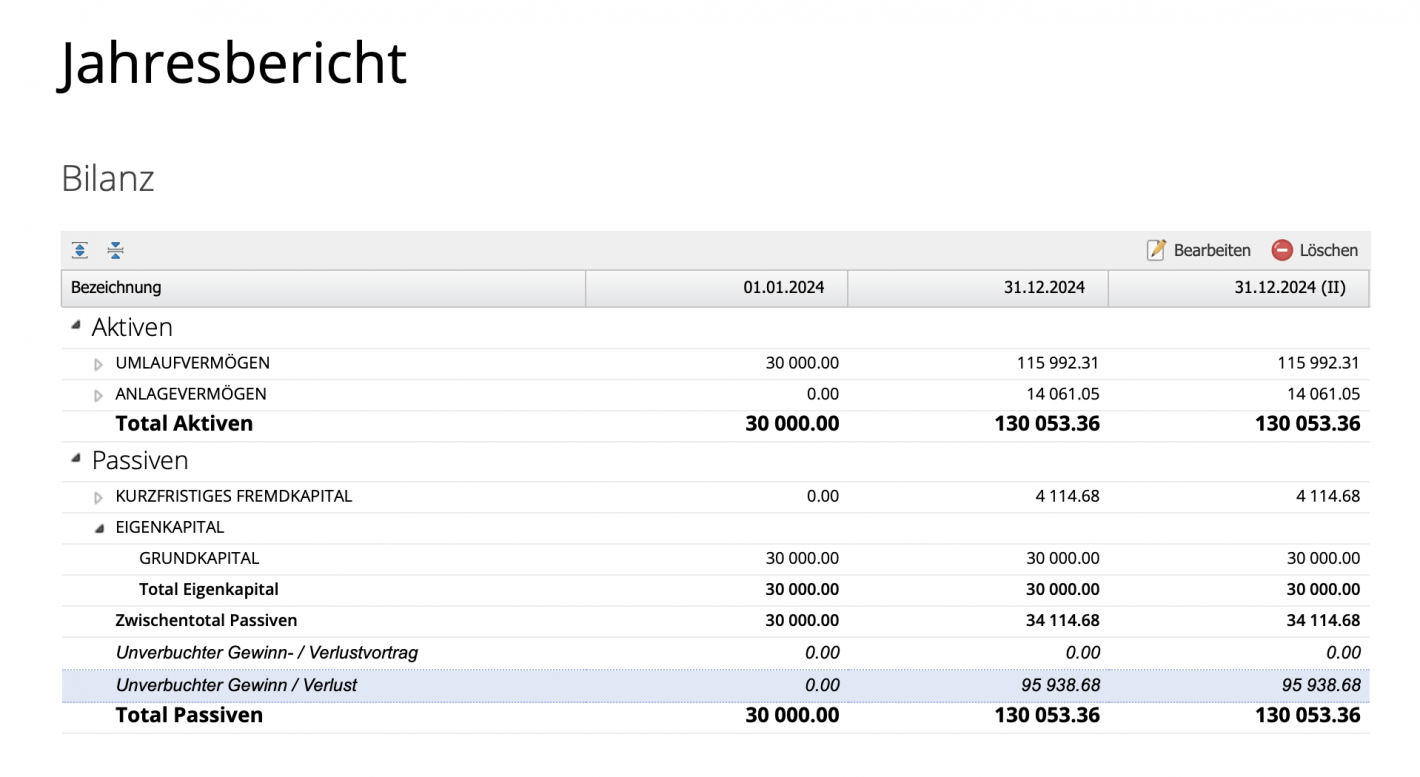Collapse the Passiven section
Screen dimensions: 1420x777
[x=74, y=456]
